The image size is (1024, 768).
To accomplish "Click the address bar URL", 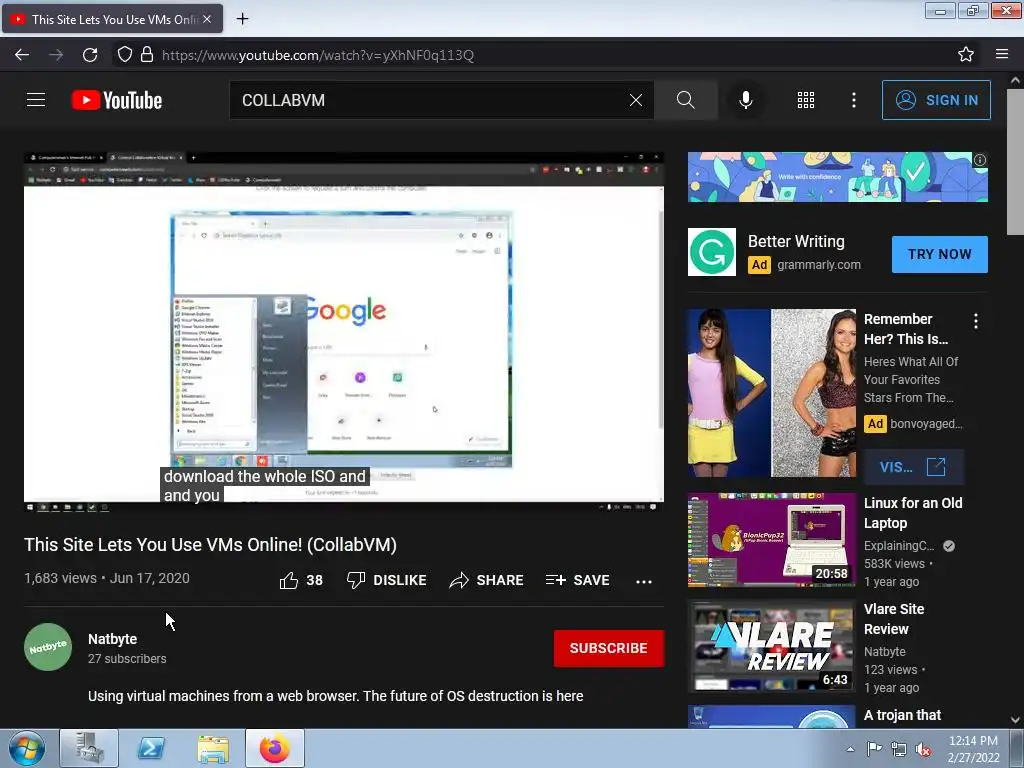I will click(x=317, y=55).
